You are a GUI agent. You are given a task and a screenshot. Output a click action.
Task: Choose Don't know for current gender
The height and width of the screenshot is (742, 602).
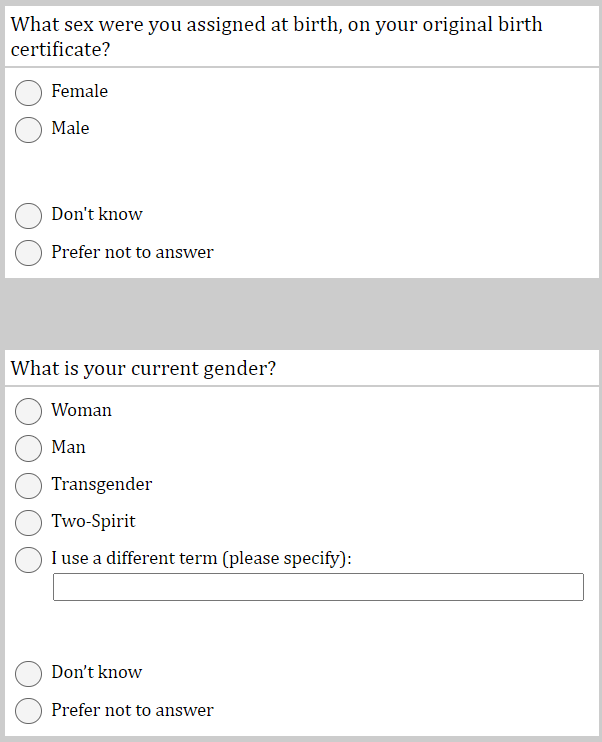pos(28,673)
